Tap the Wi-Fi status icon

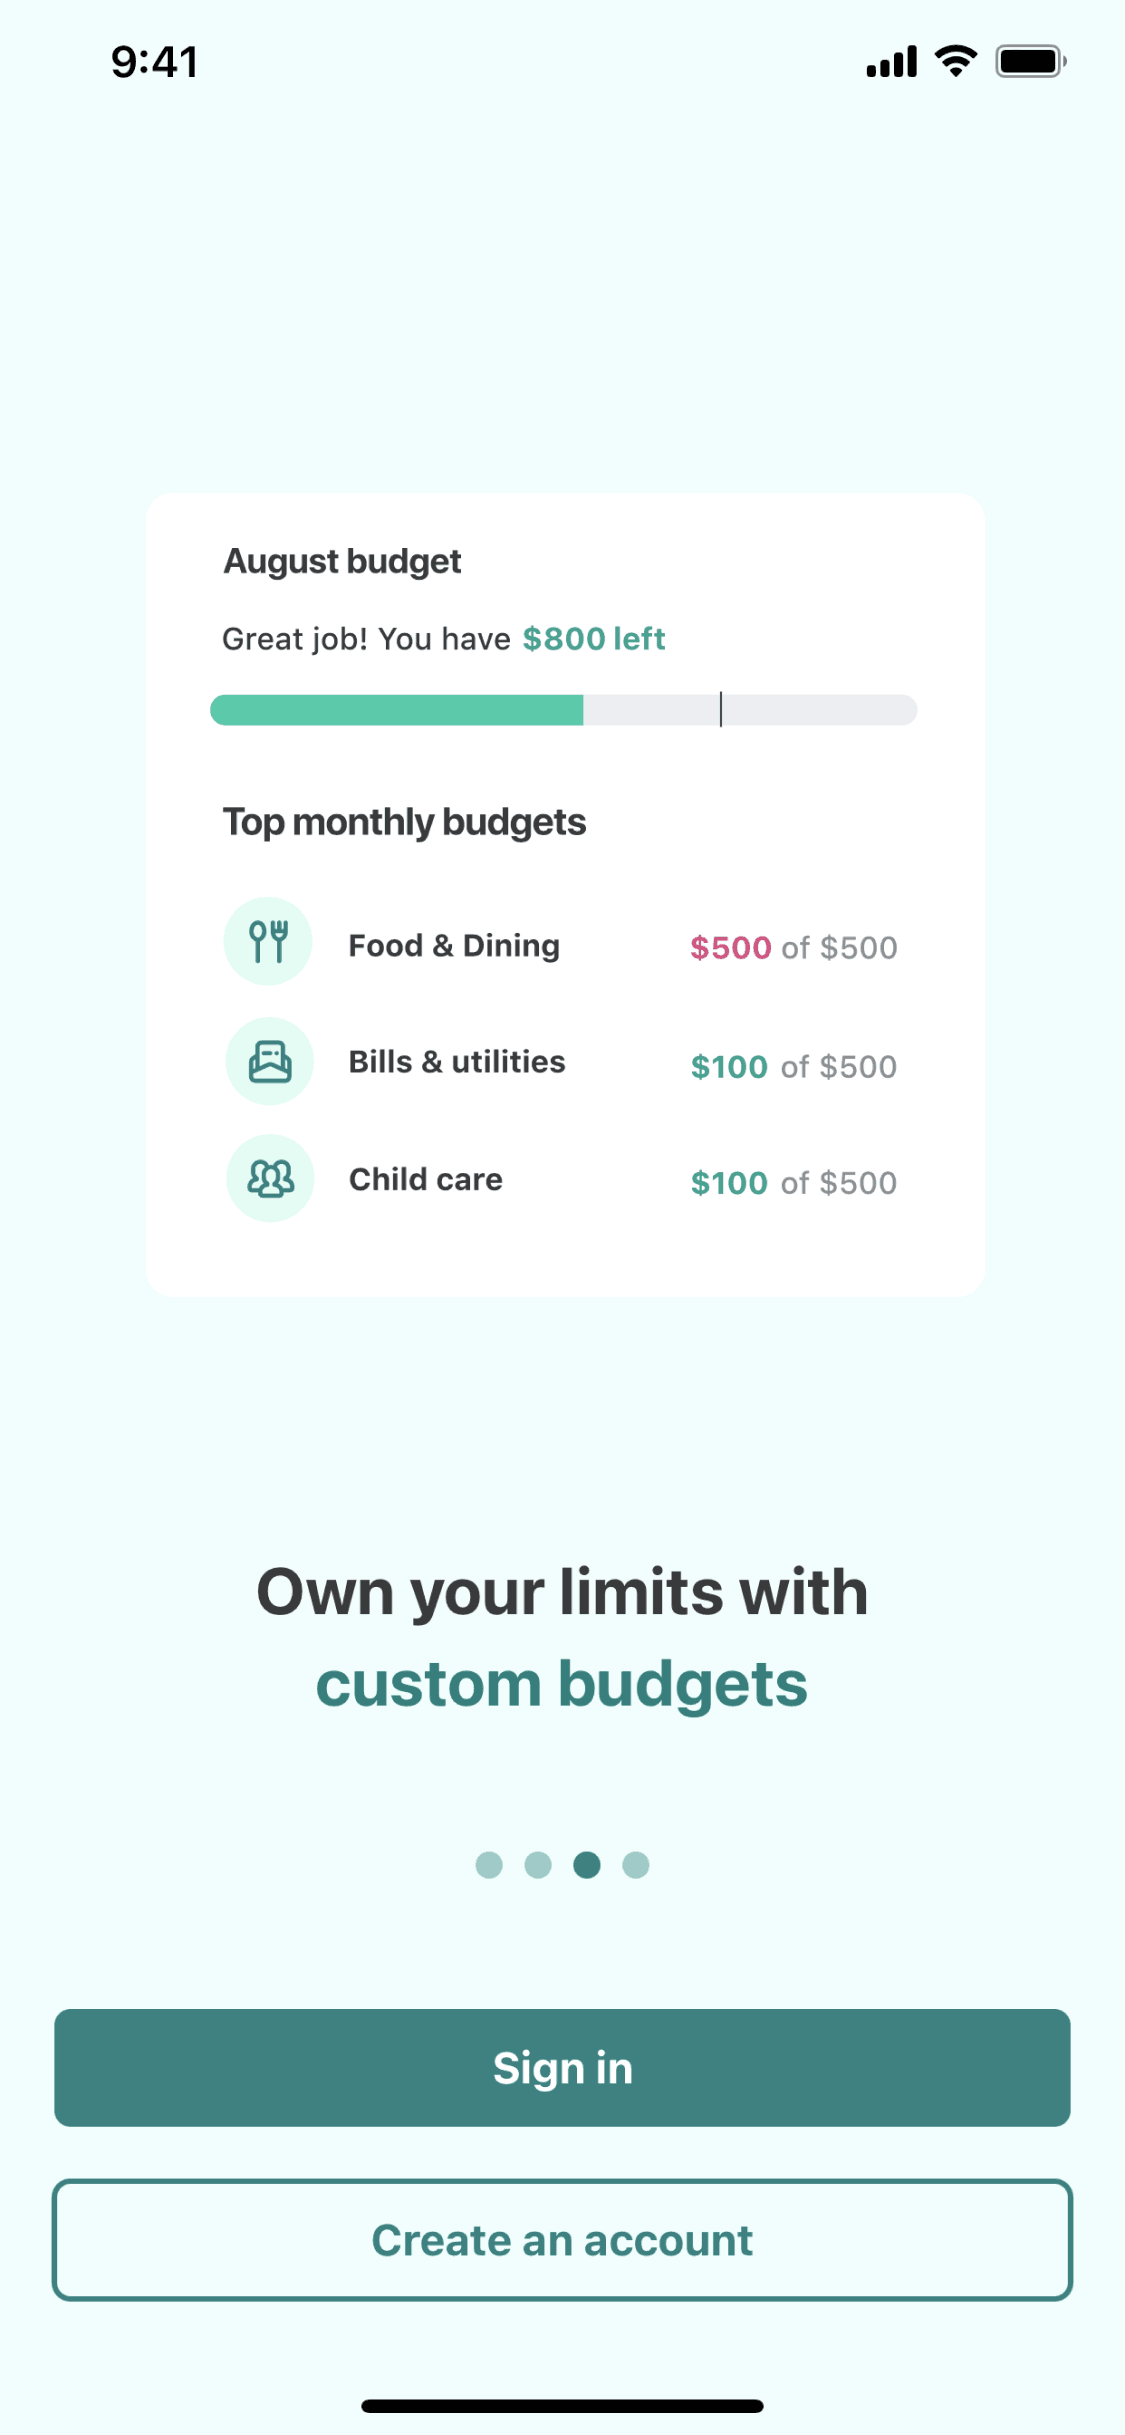click(x=956, y=62)
